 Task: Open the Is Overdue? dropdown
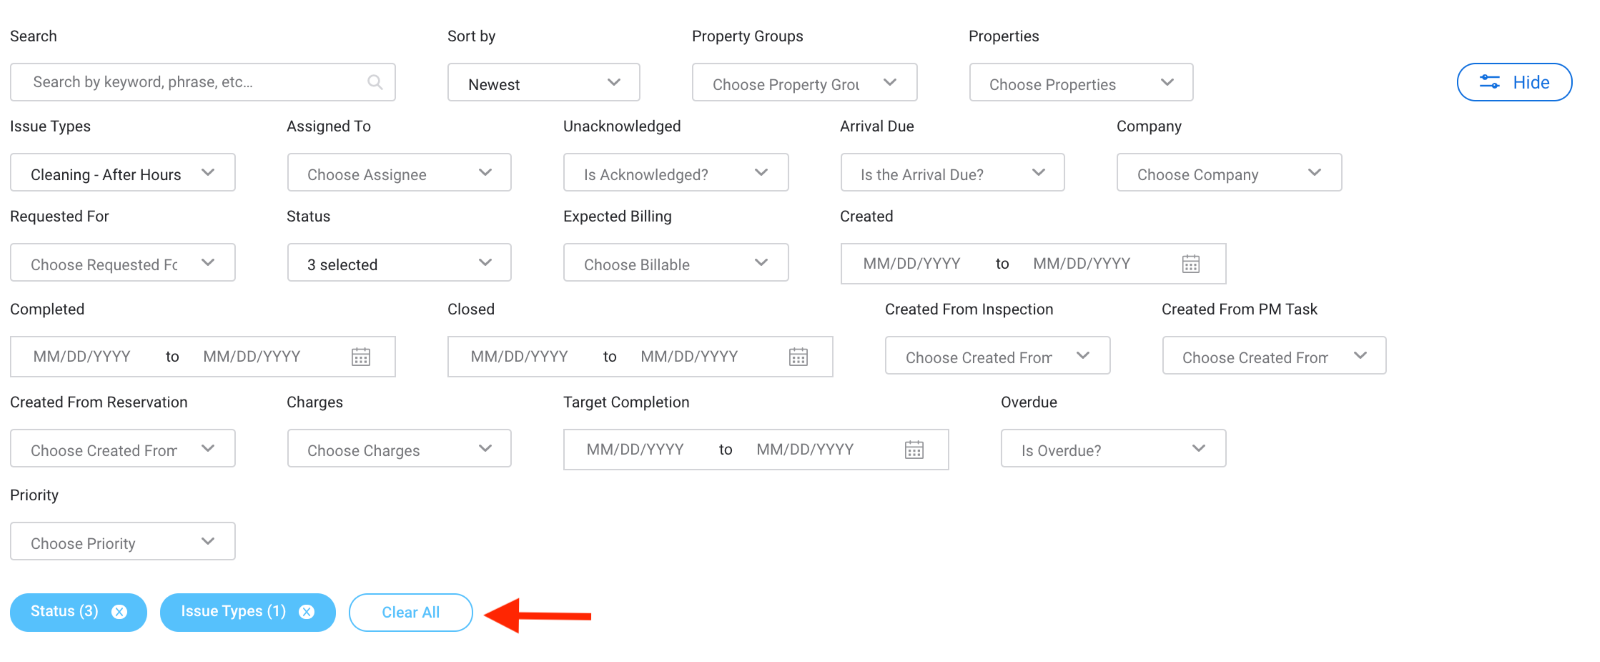coord(1113,449)
